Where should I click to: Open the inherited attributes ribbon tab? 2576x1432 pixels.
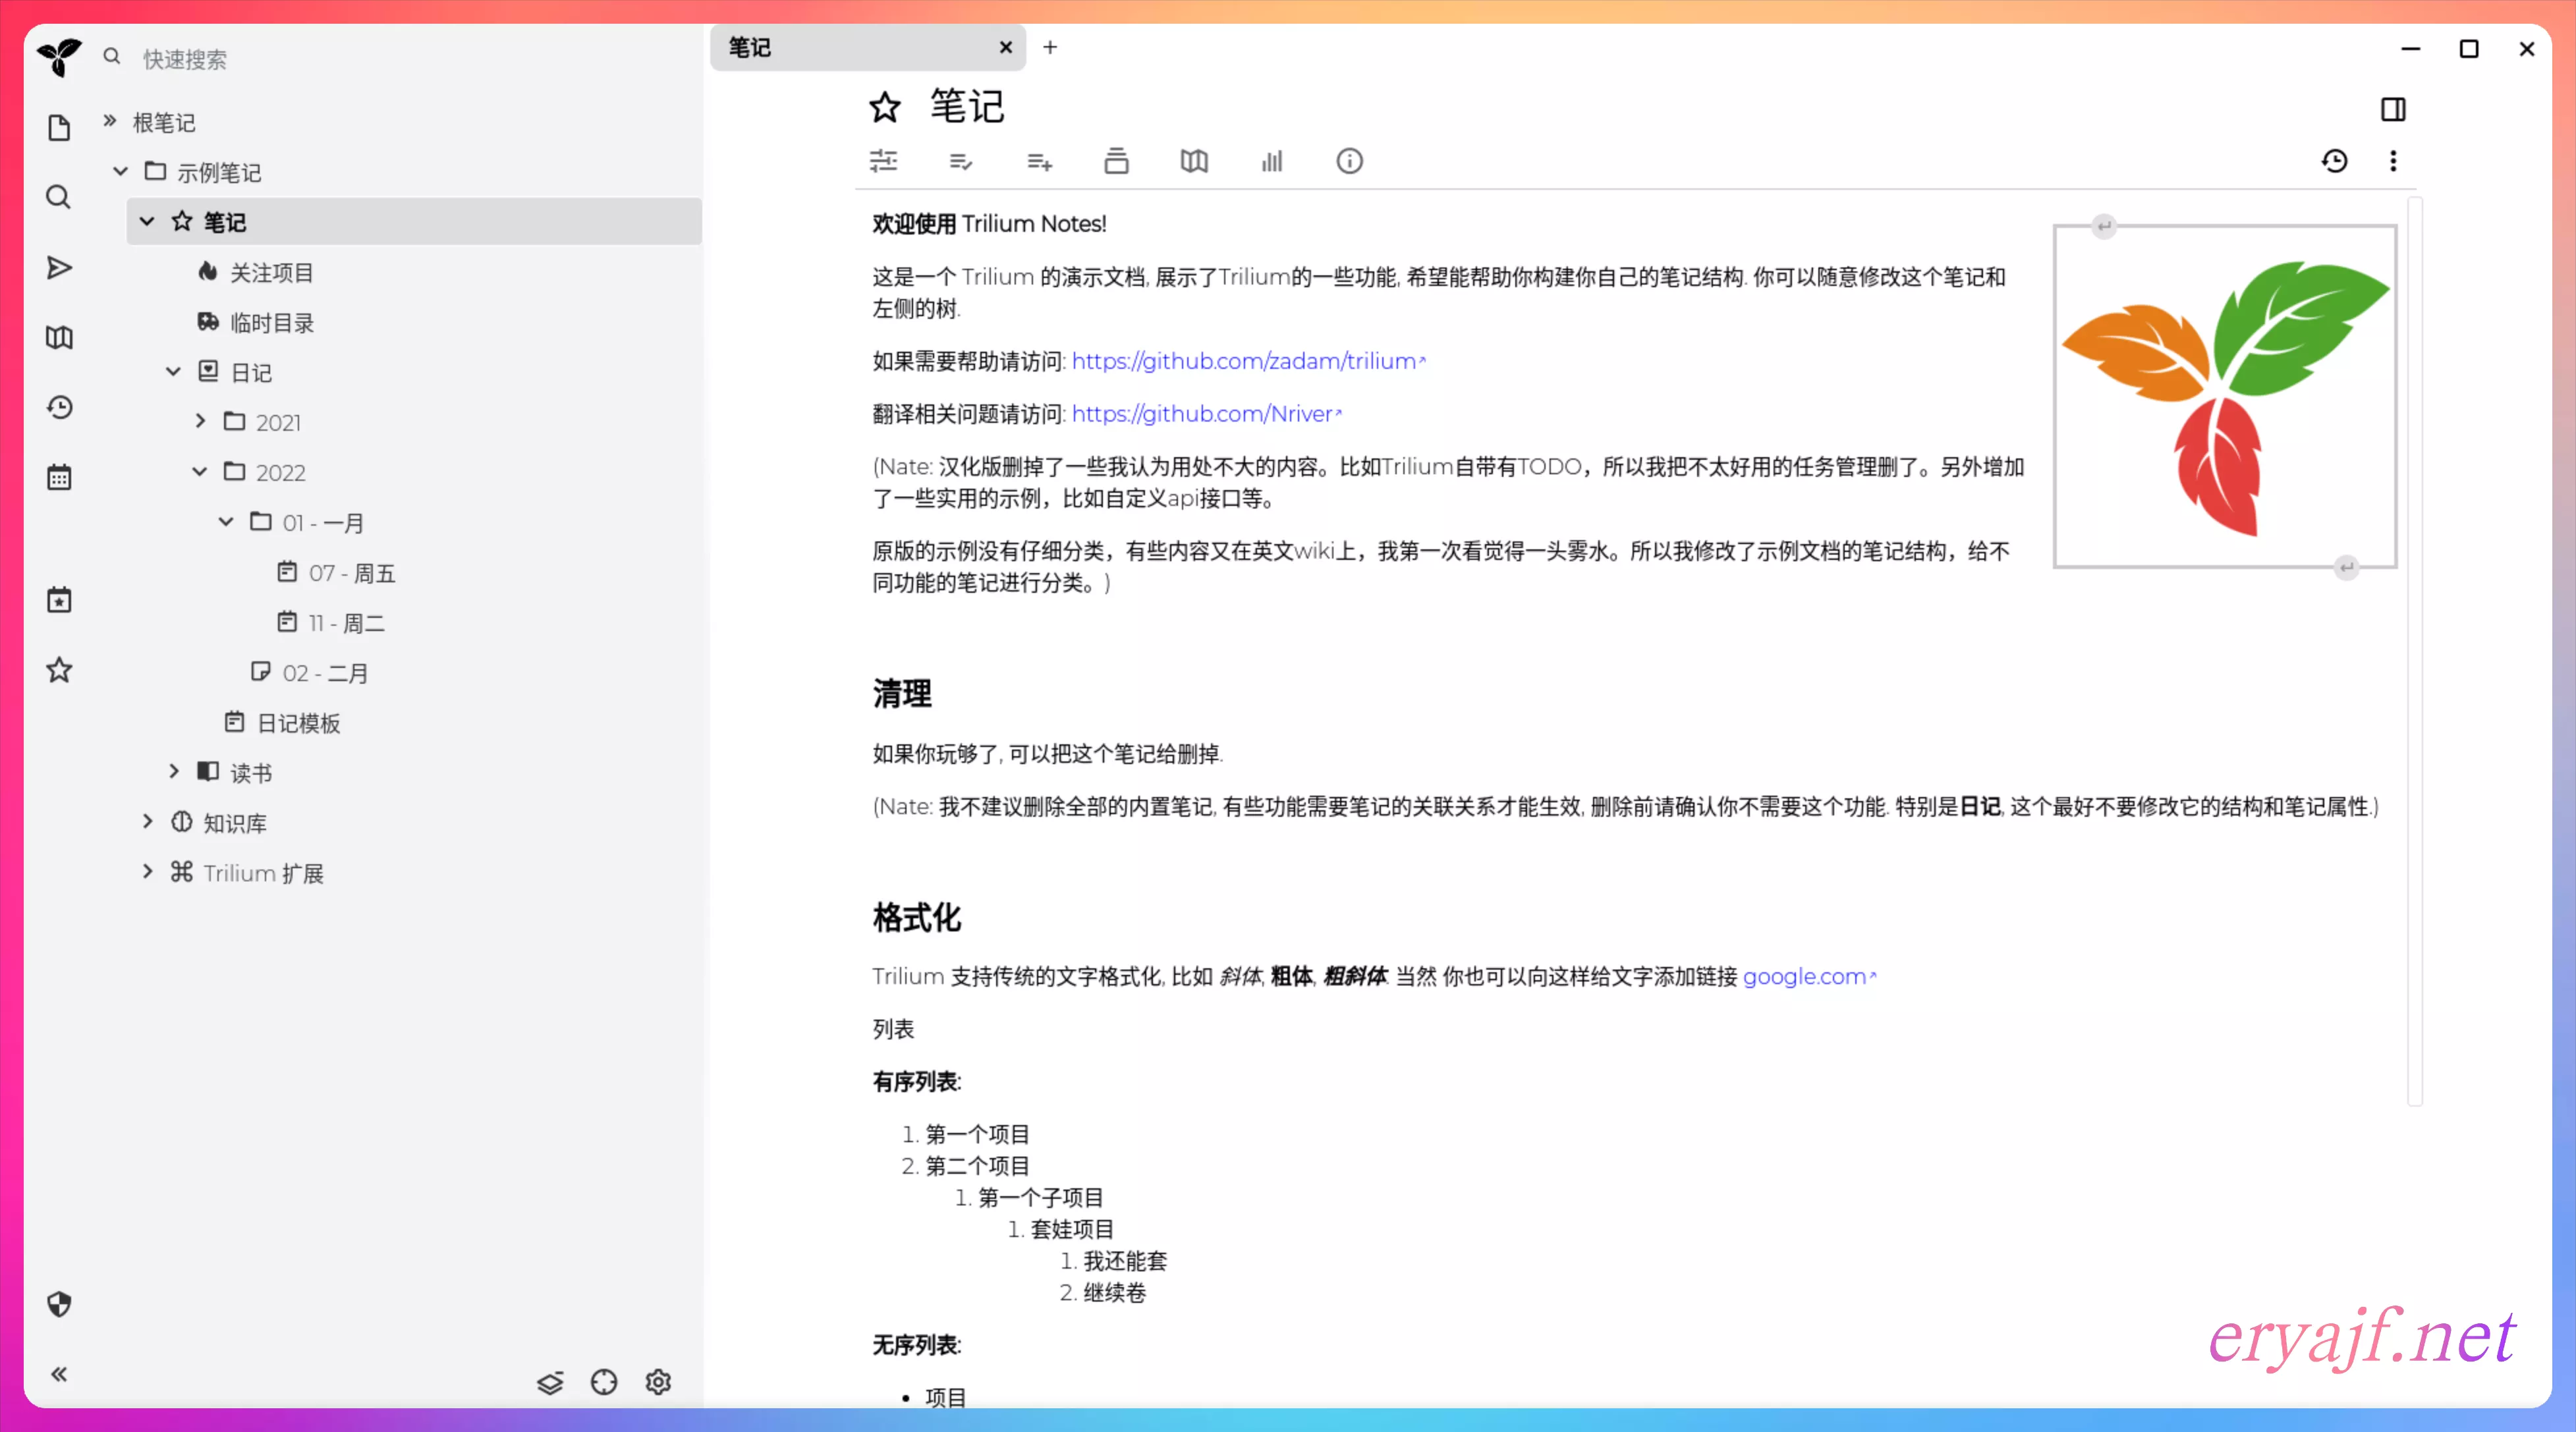[1039, 161]
